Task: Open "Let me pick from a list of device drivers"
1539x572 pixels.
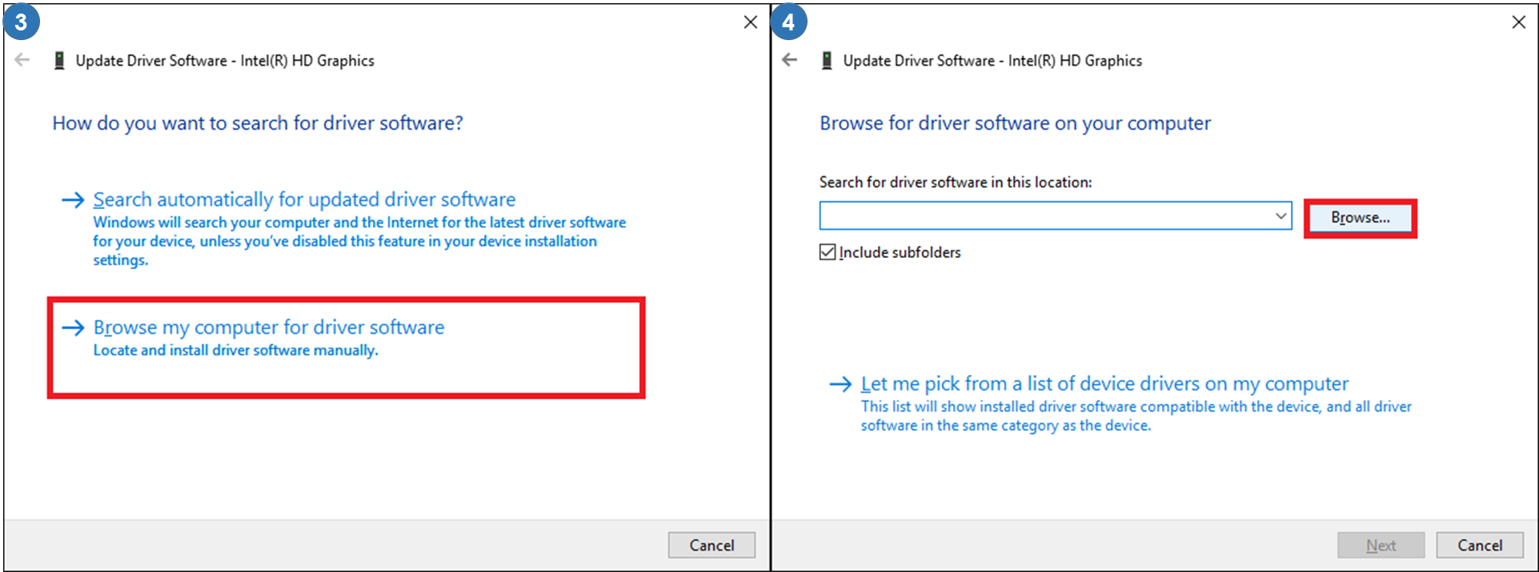Action: point(1104,385)
